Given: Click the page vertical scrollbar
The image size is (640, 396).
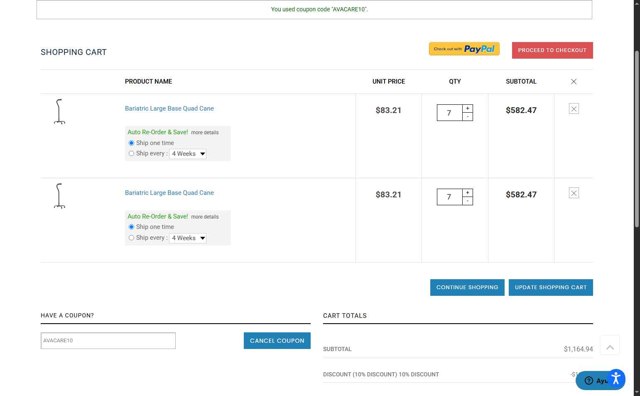Looking at the screenshot, I should pos(637,139).
